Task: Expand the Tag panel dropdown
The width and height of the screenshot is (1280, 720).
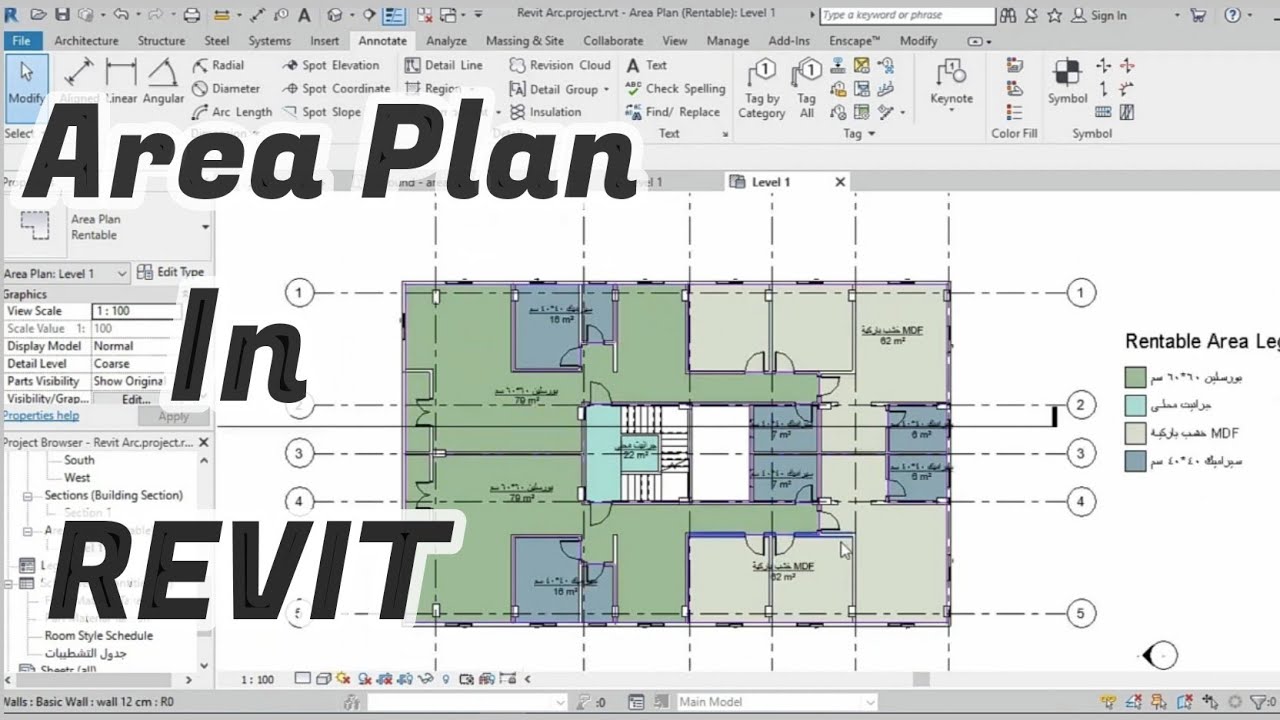Action: 871,134
